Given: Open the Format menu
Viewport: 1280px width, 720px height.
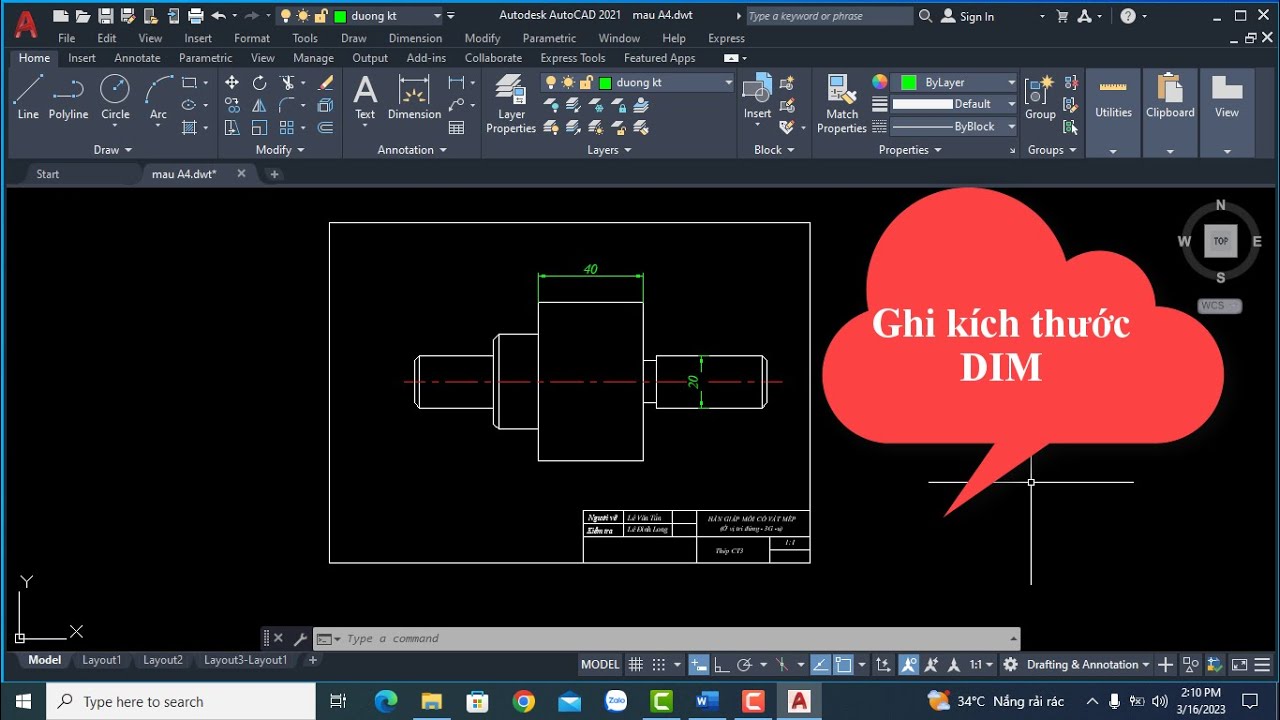Looking at the screenshot, I should tap(252, 38).
